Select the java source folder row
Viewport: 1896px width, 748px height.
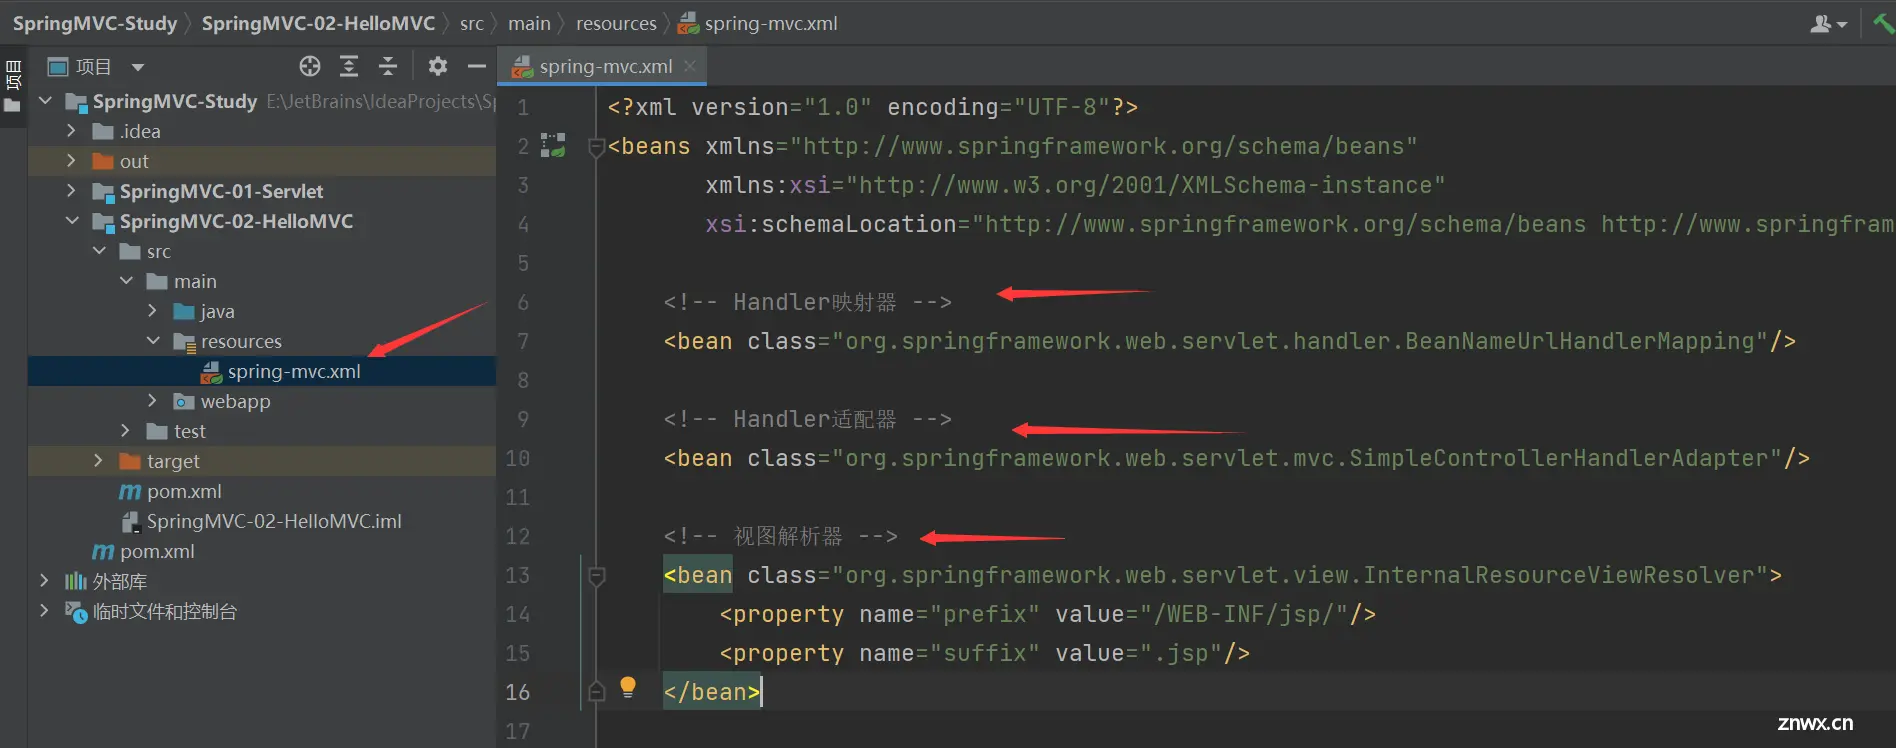point(262,311)
